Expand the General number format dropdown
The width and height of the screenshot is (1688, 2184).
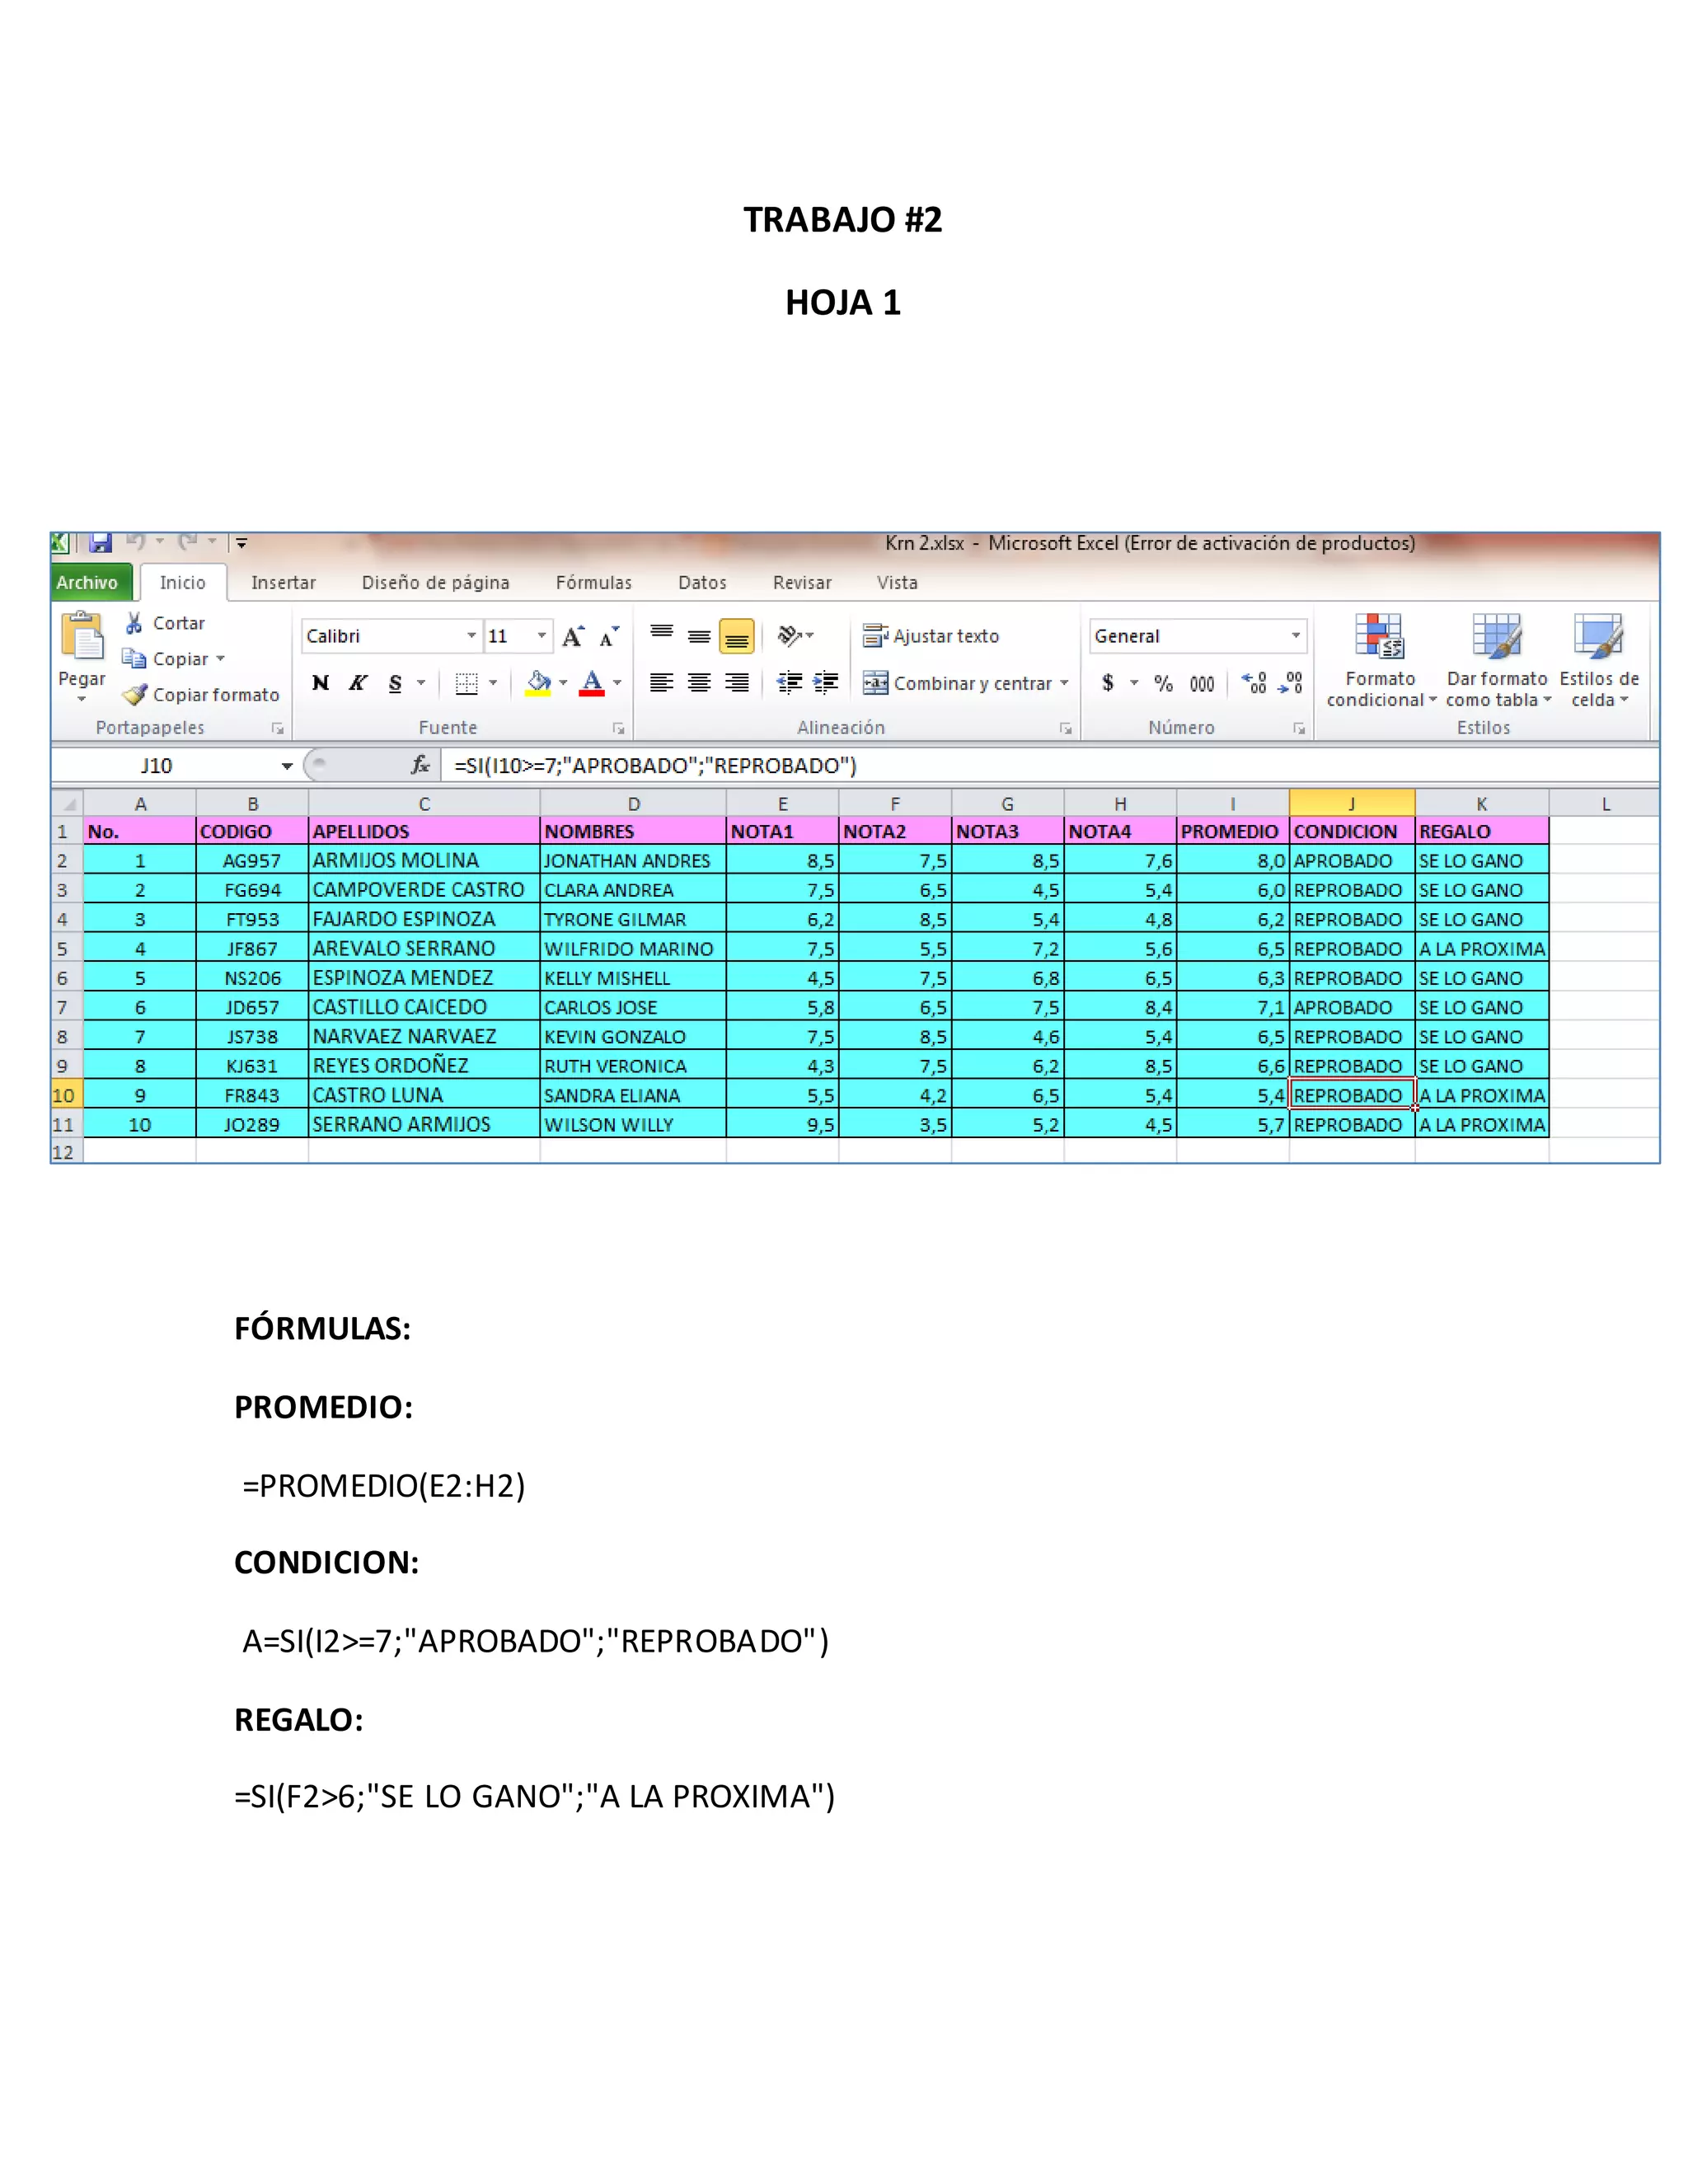(1295, 636)
